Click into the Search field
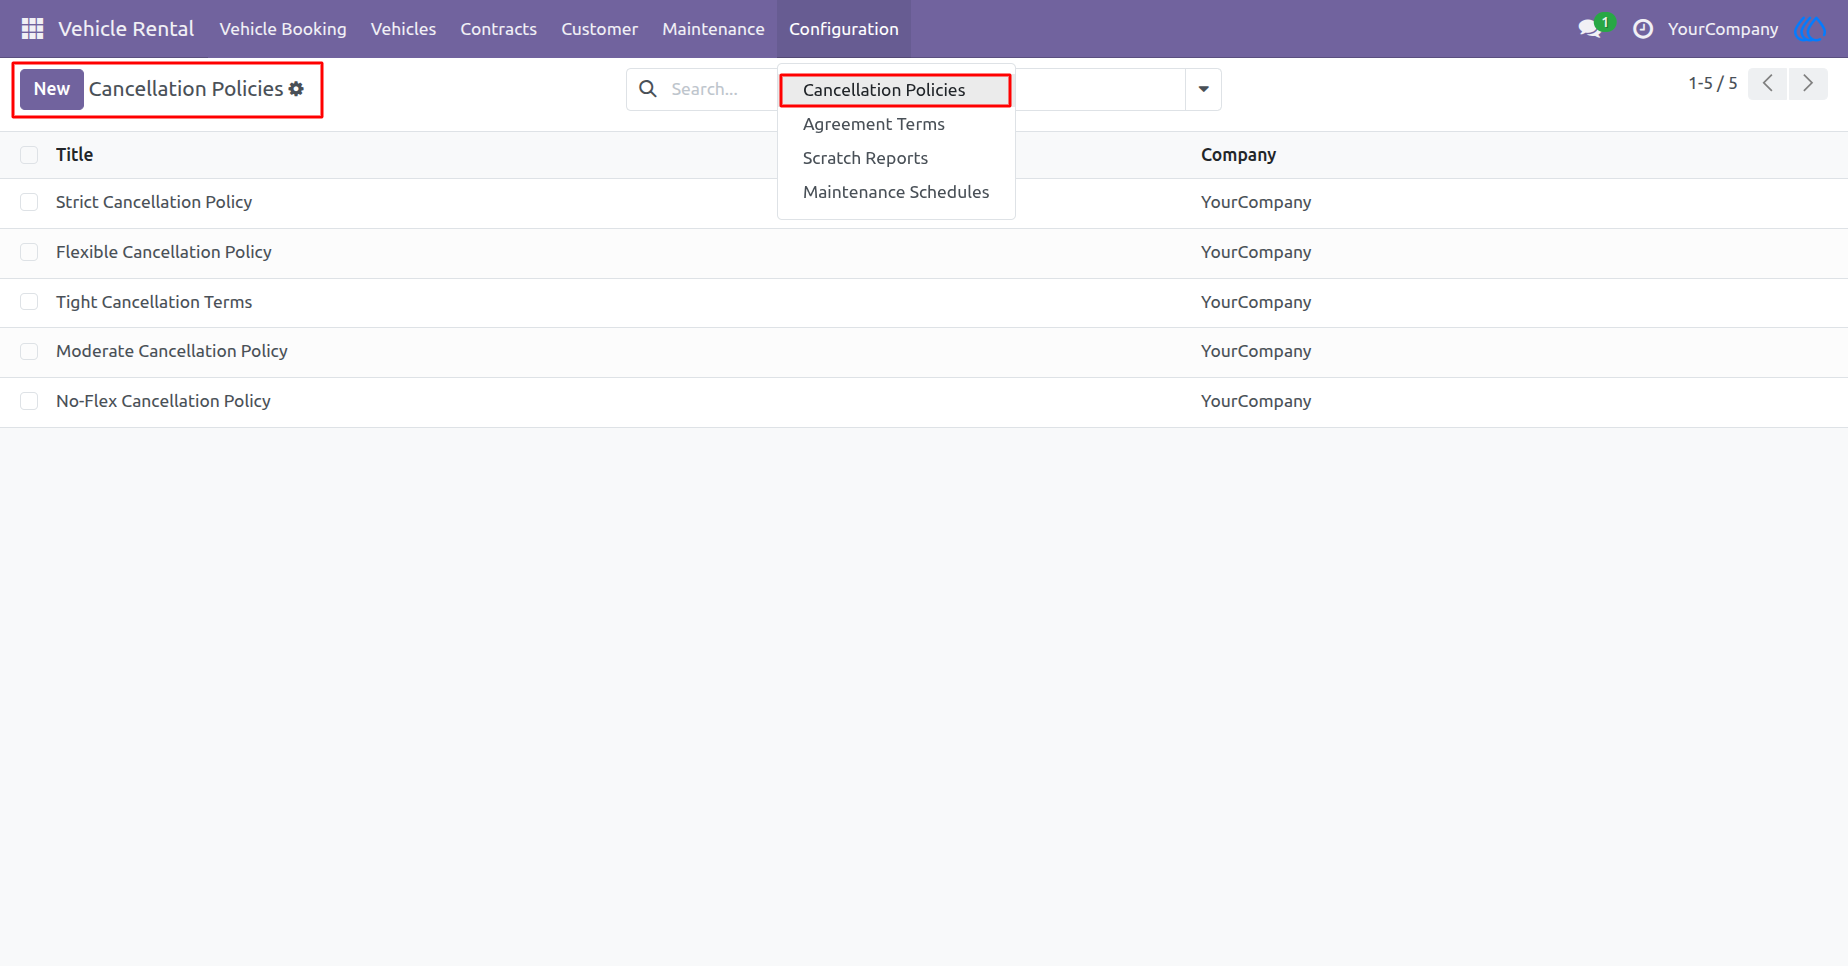1848x966 pixels. [720, 89]
